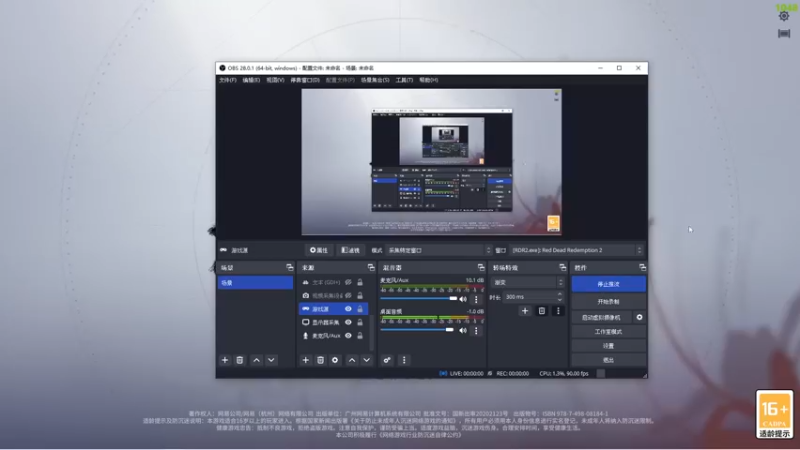The image size is (800, 450).
Task: Open the 窗口 dropdown showing Red Dead Redemption 2
Action: point(577,251)
